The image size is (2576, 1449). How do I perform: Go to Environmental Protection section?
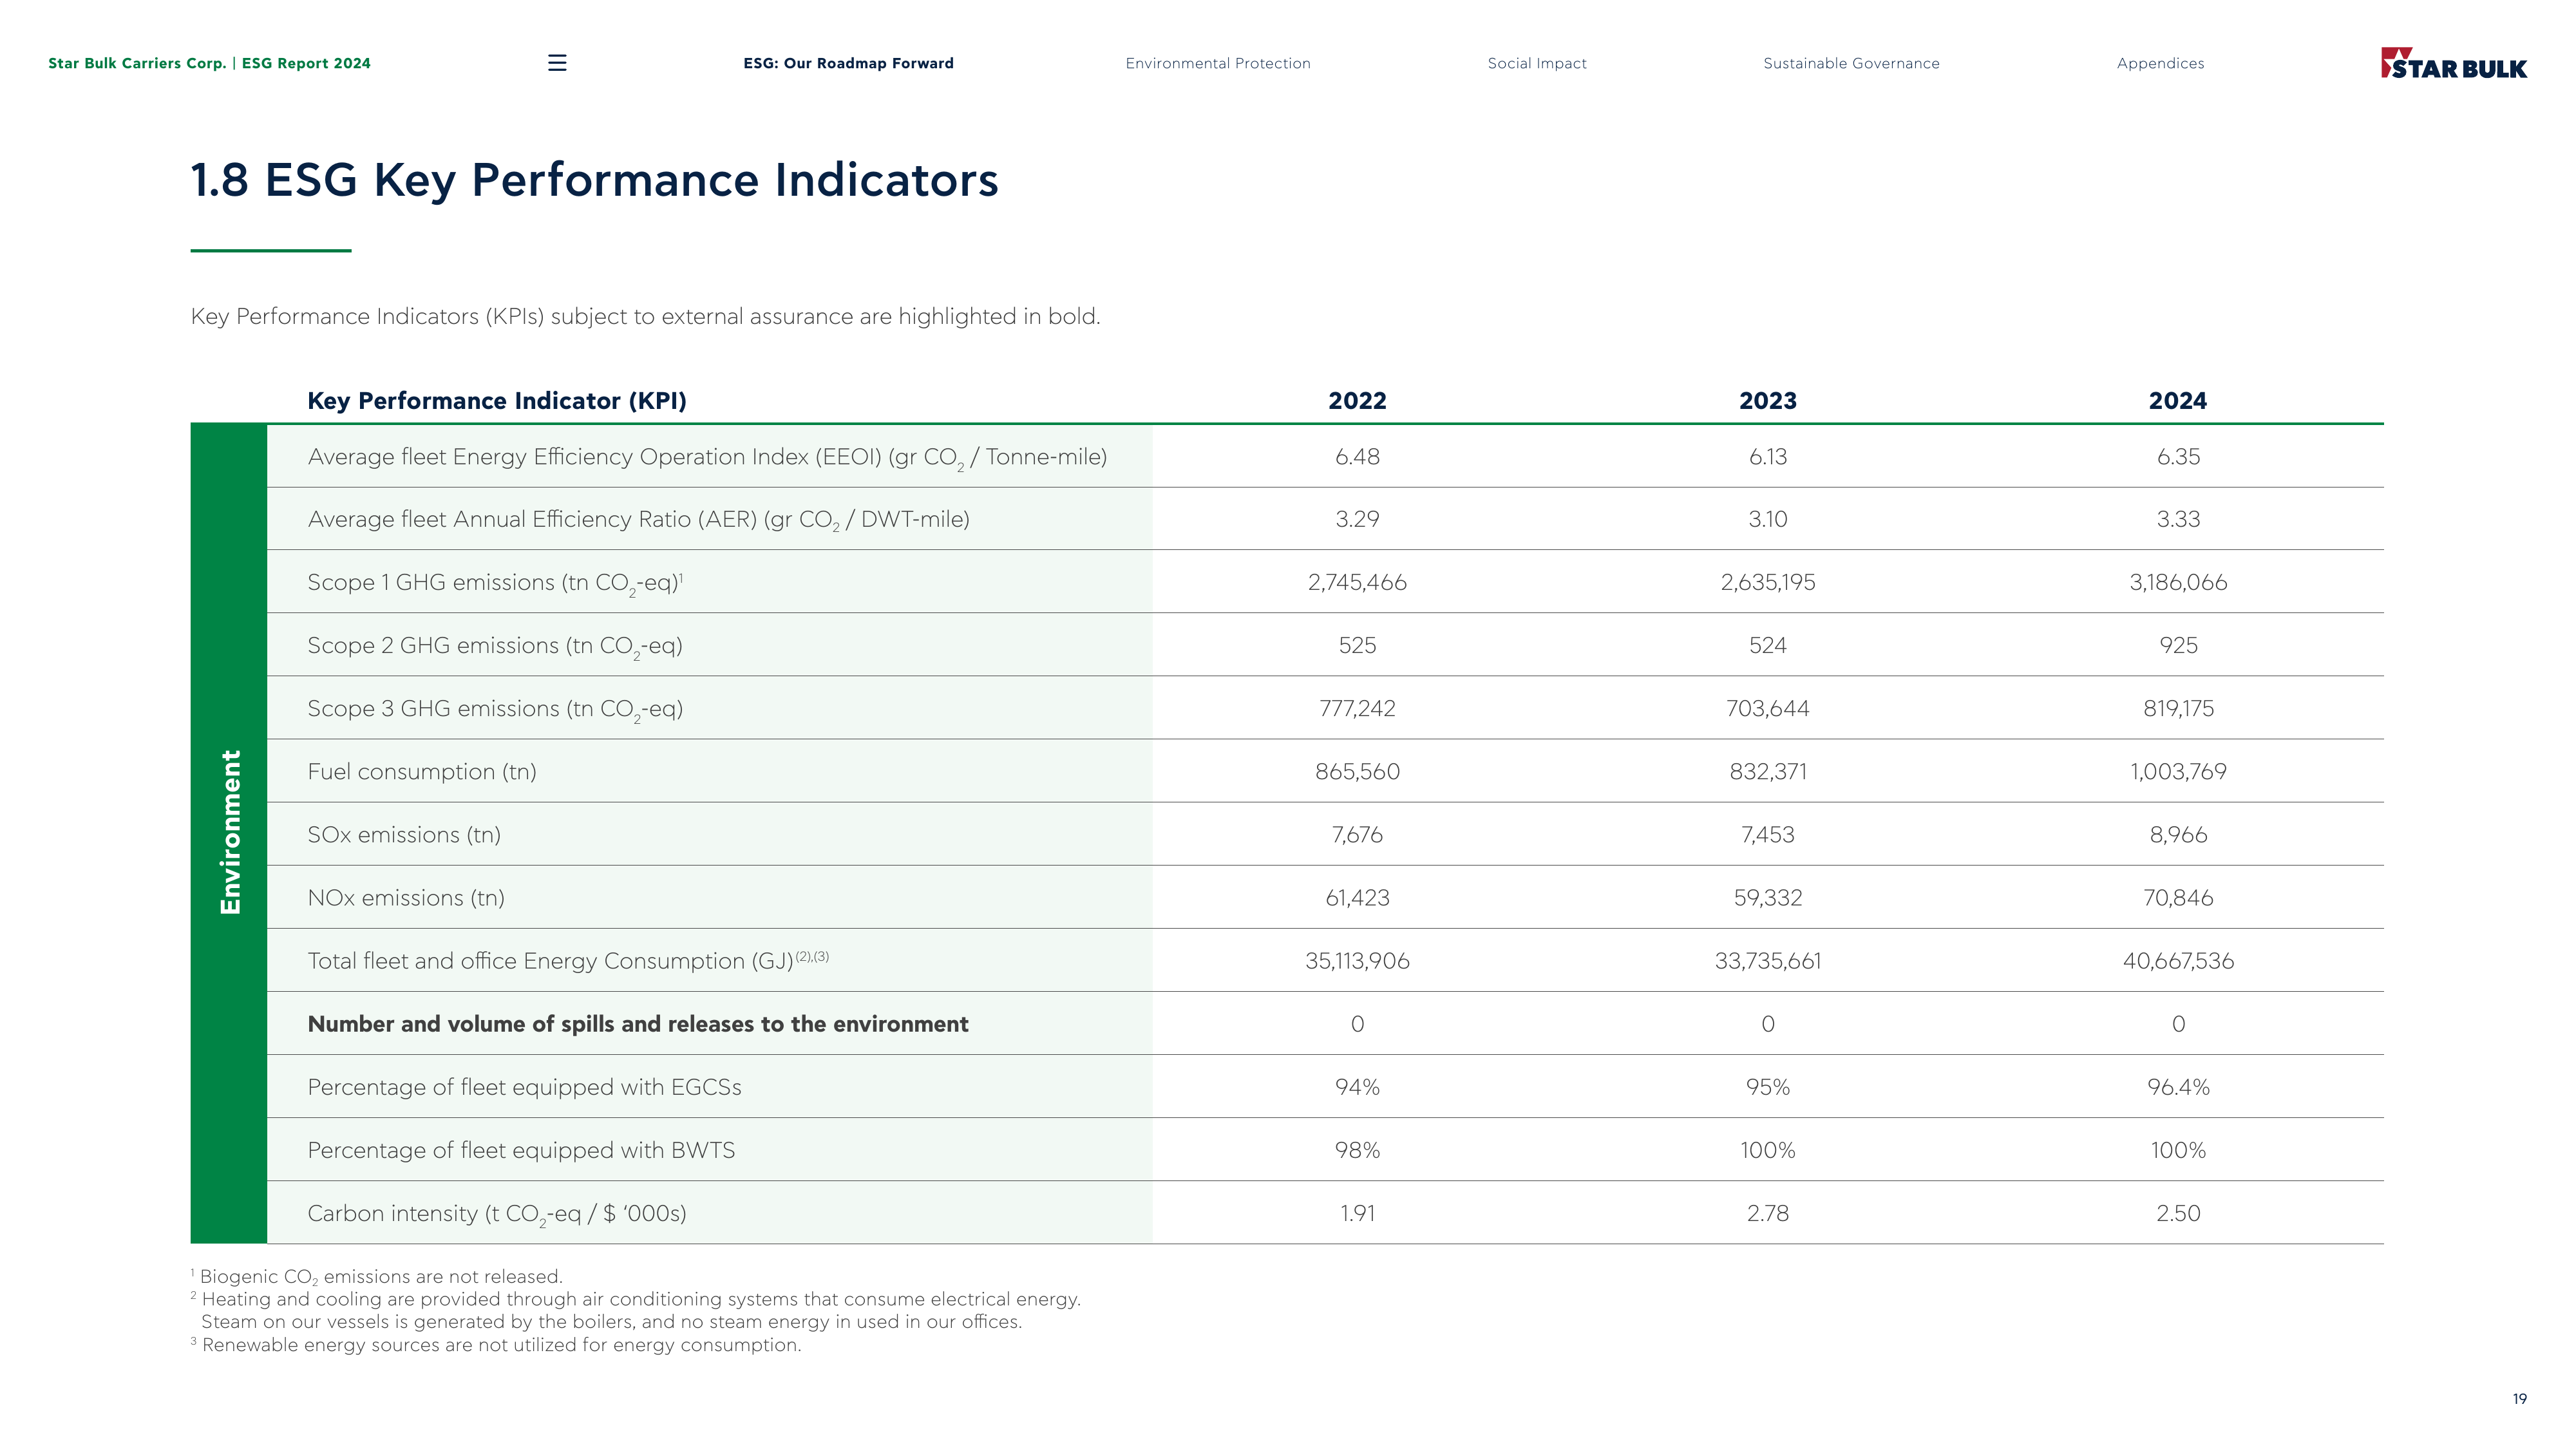click(x=1217, y=63)
